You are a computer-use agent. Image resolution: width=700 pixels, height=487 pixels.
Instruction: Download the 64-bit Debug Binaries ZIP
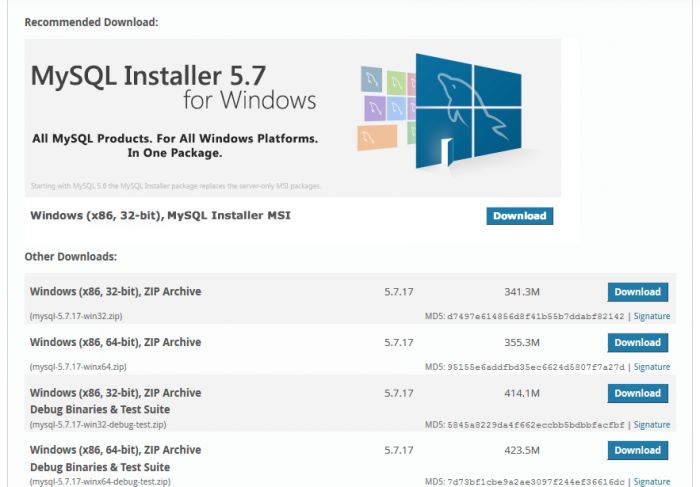coord(637,450)
